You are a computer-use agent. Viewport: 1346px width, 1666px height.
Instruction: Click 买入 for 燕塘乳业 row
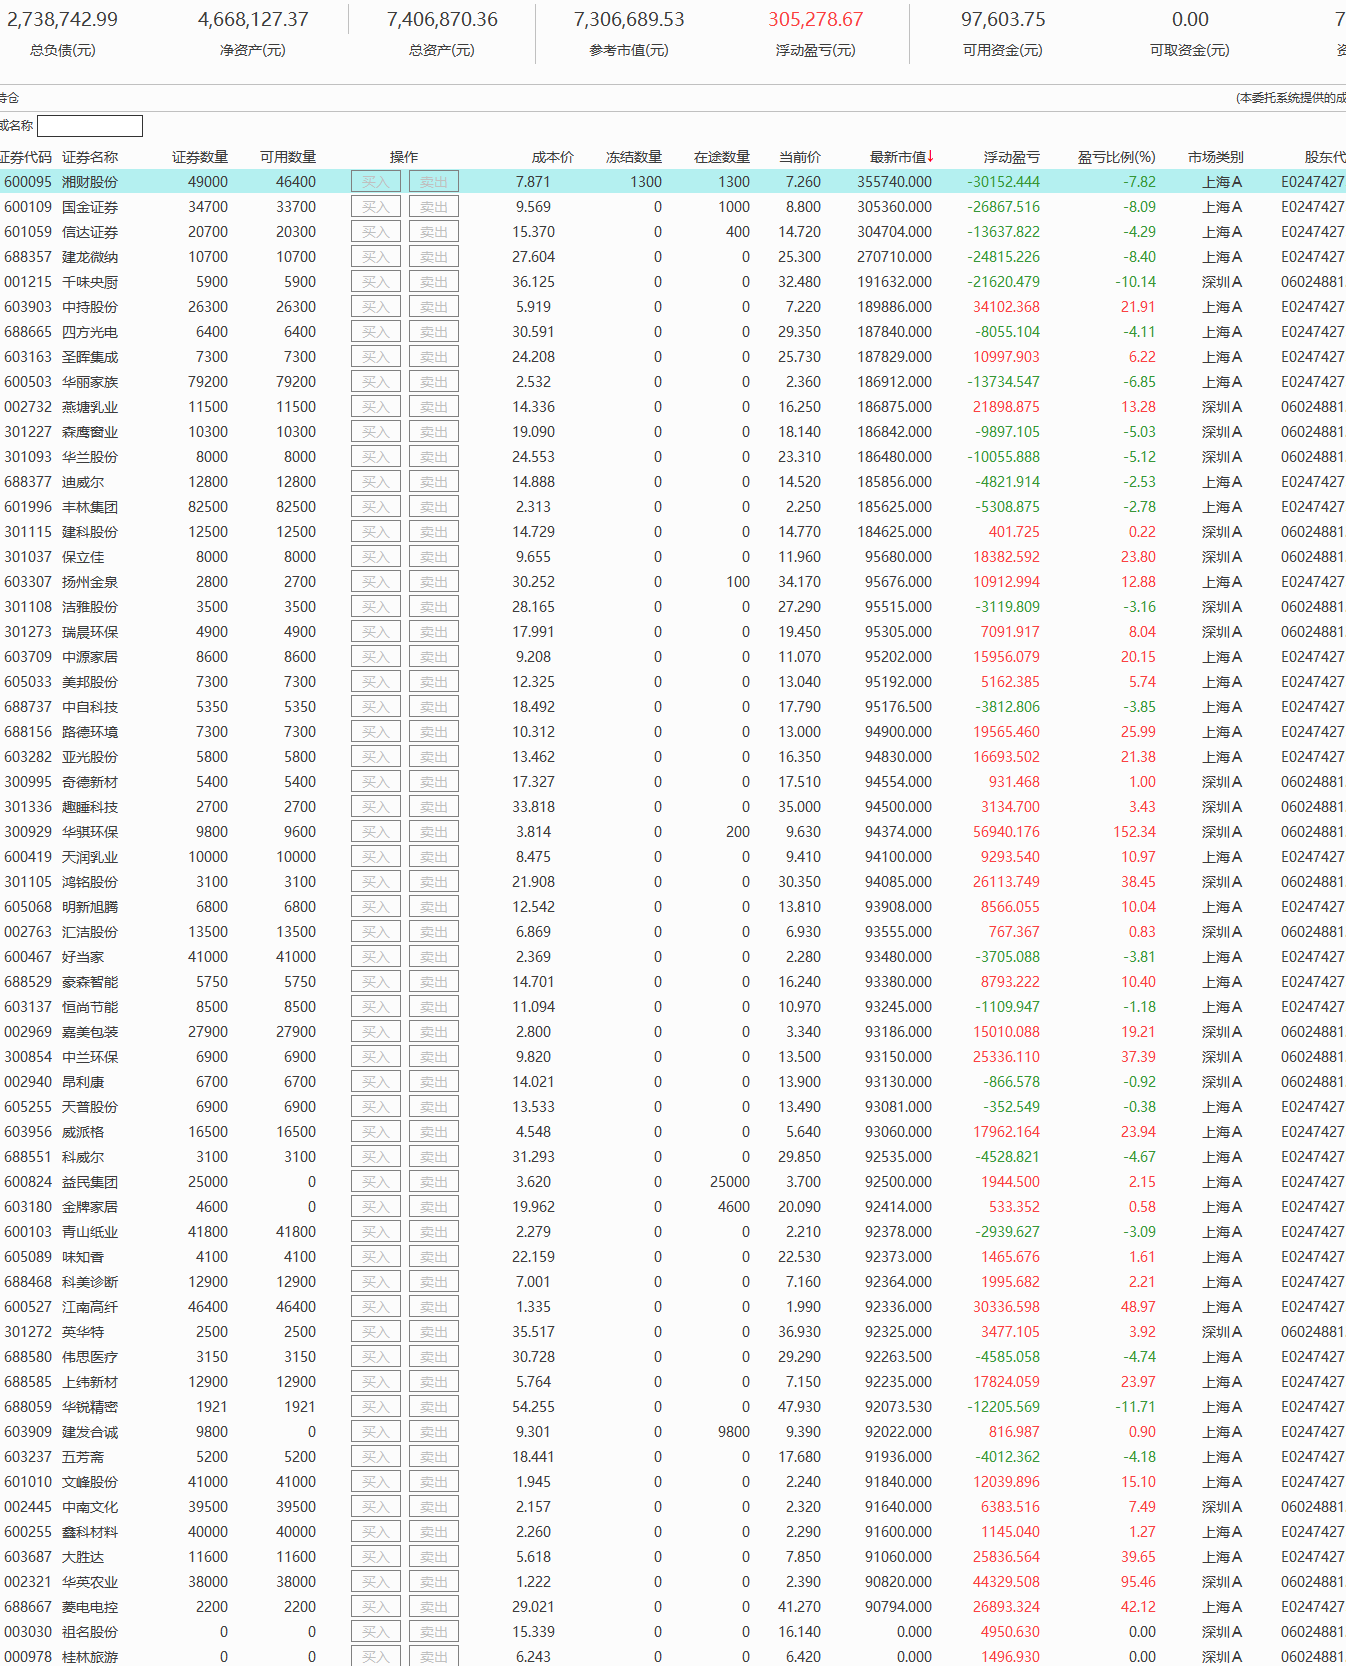pyautogui.click(x=376, y=407)
